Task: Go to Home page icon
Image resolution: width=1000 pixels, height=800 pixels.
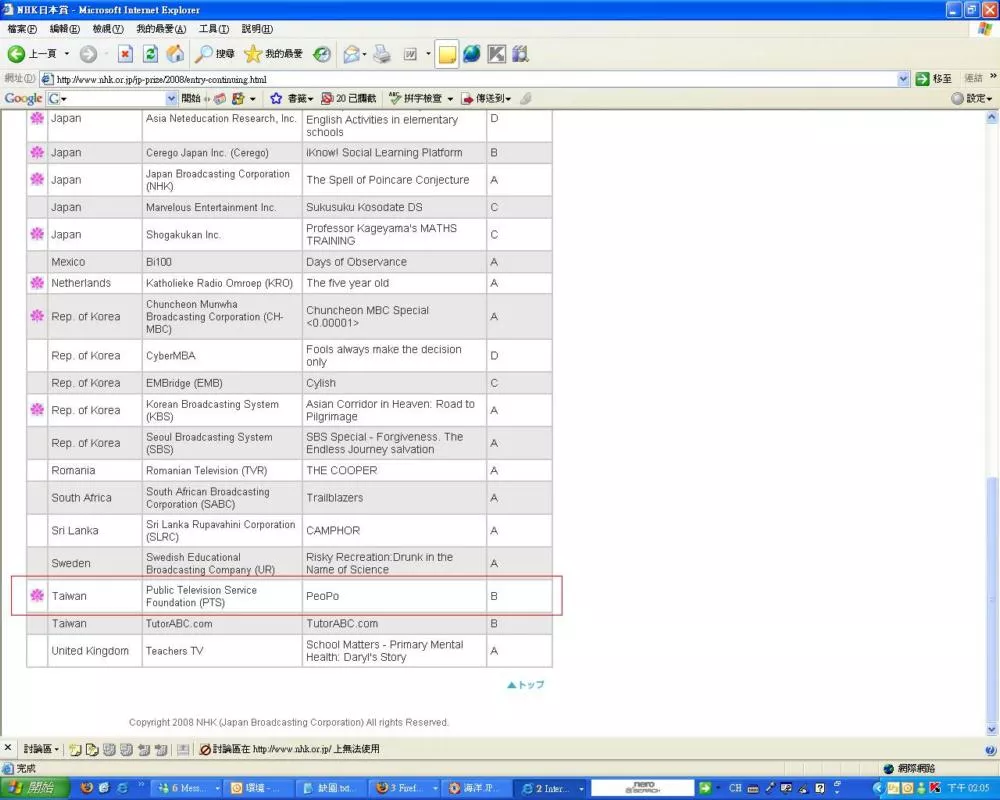Action: tap(175, 54)
